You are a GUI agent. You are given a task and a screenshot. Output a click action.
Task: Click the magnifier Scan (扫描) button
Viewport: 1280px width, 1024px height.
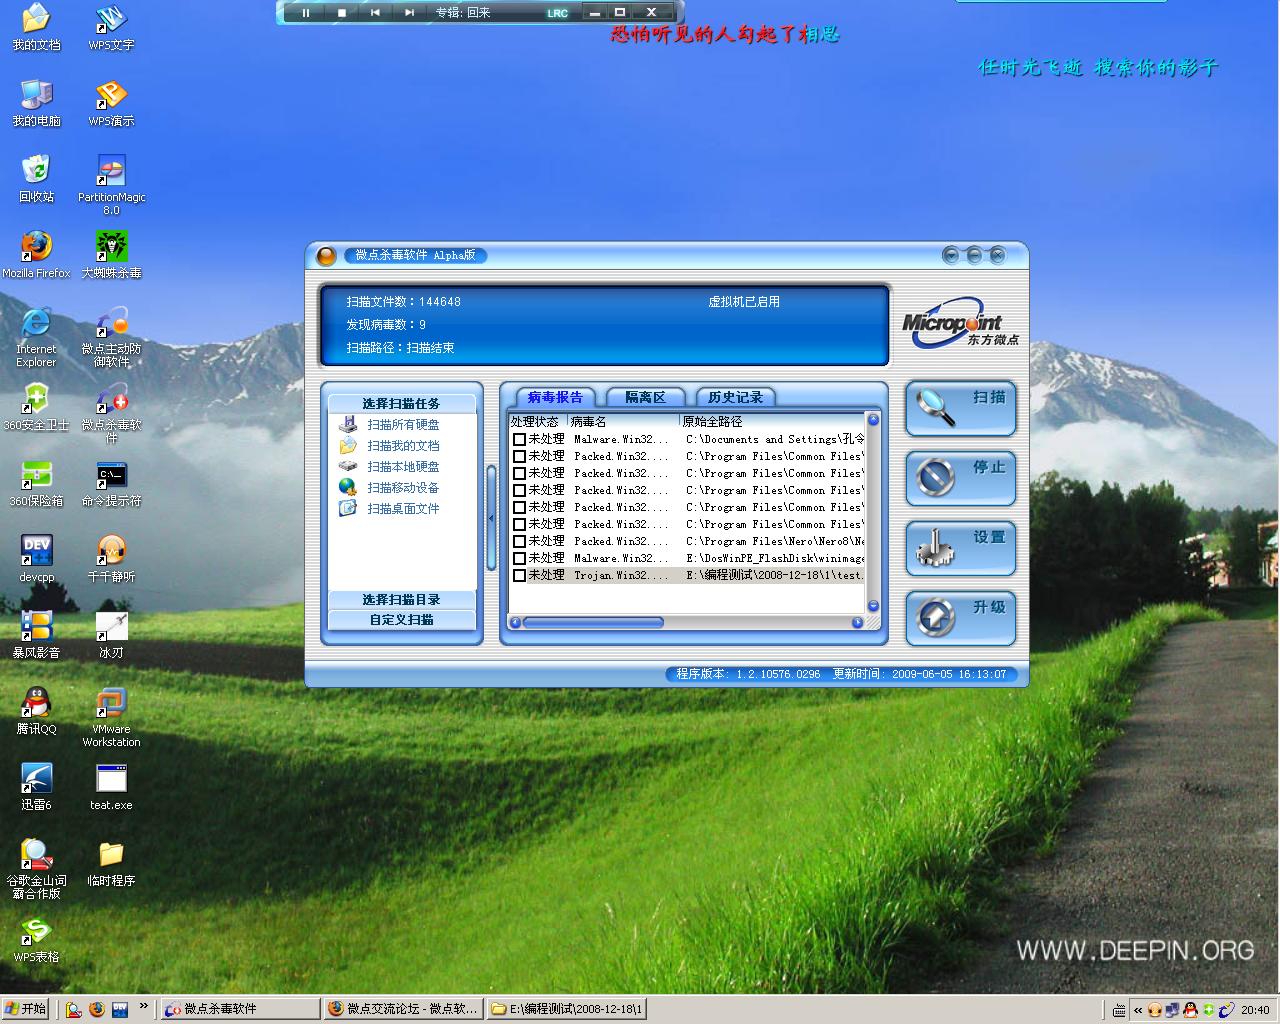click(x=961, y=408)
